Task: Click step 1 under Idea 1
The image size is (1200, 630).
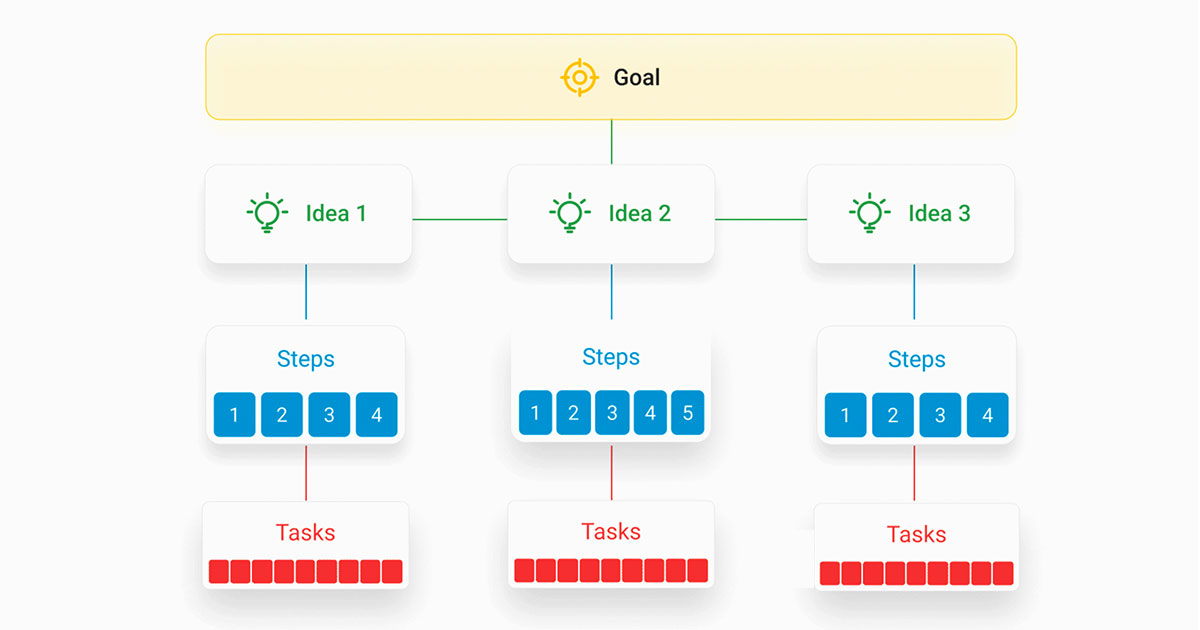Action: 235,415
